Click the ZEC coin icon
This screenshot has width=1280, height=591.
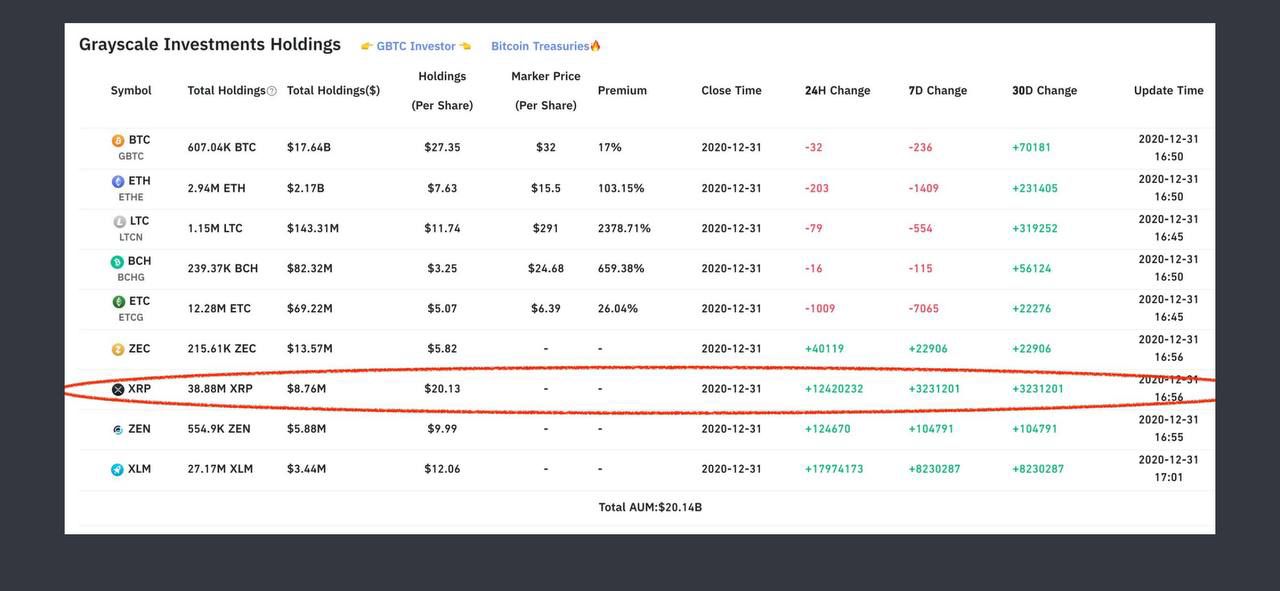pos(118,349)
